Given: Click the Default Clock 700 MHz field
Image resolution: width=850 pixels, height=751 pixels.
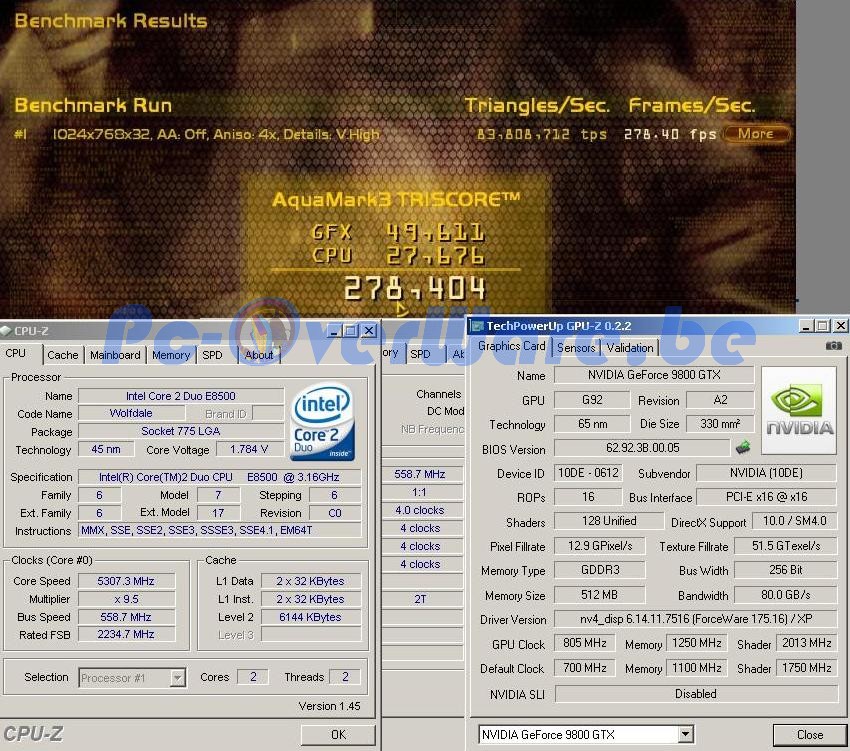Looking at the screenshot, I should coord(584,668).
